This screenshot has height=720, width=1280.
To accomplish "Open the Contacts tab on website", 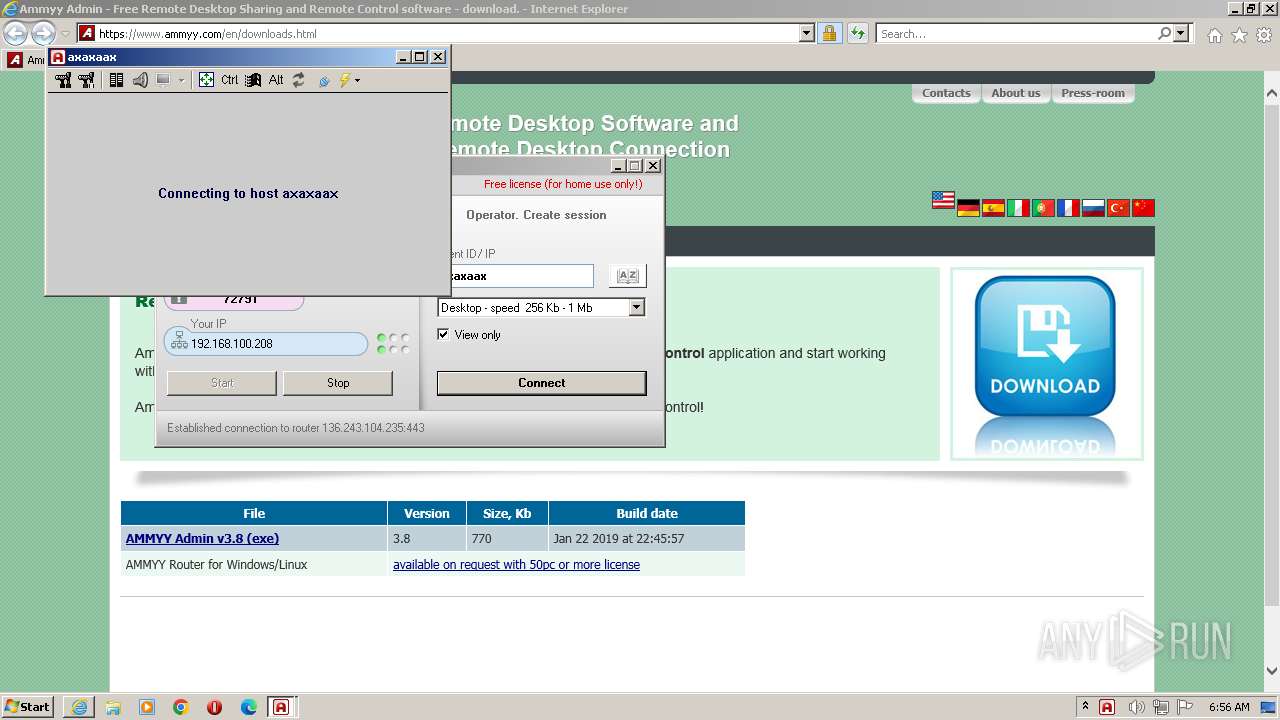I will tap(946, 93).
